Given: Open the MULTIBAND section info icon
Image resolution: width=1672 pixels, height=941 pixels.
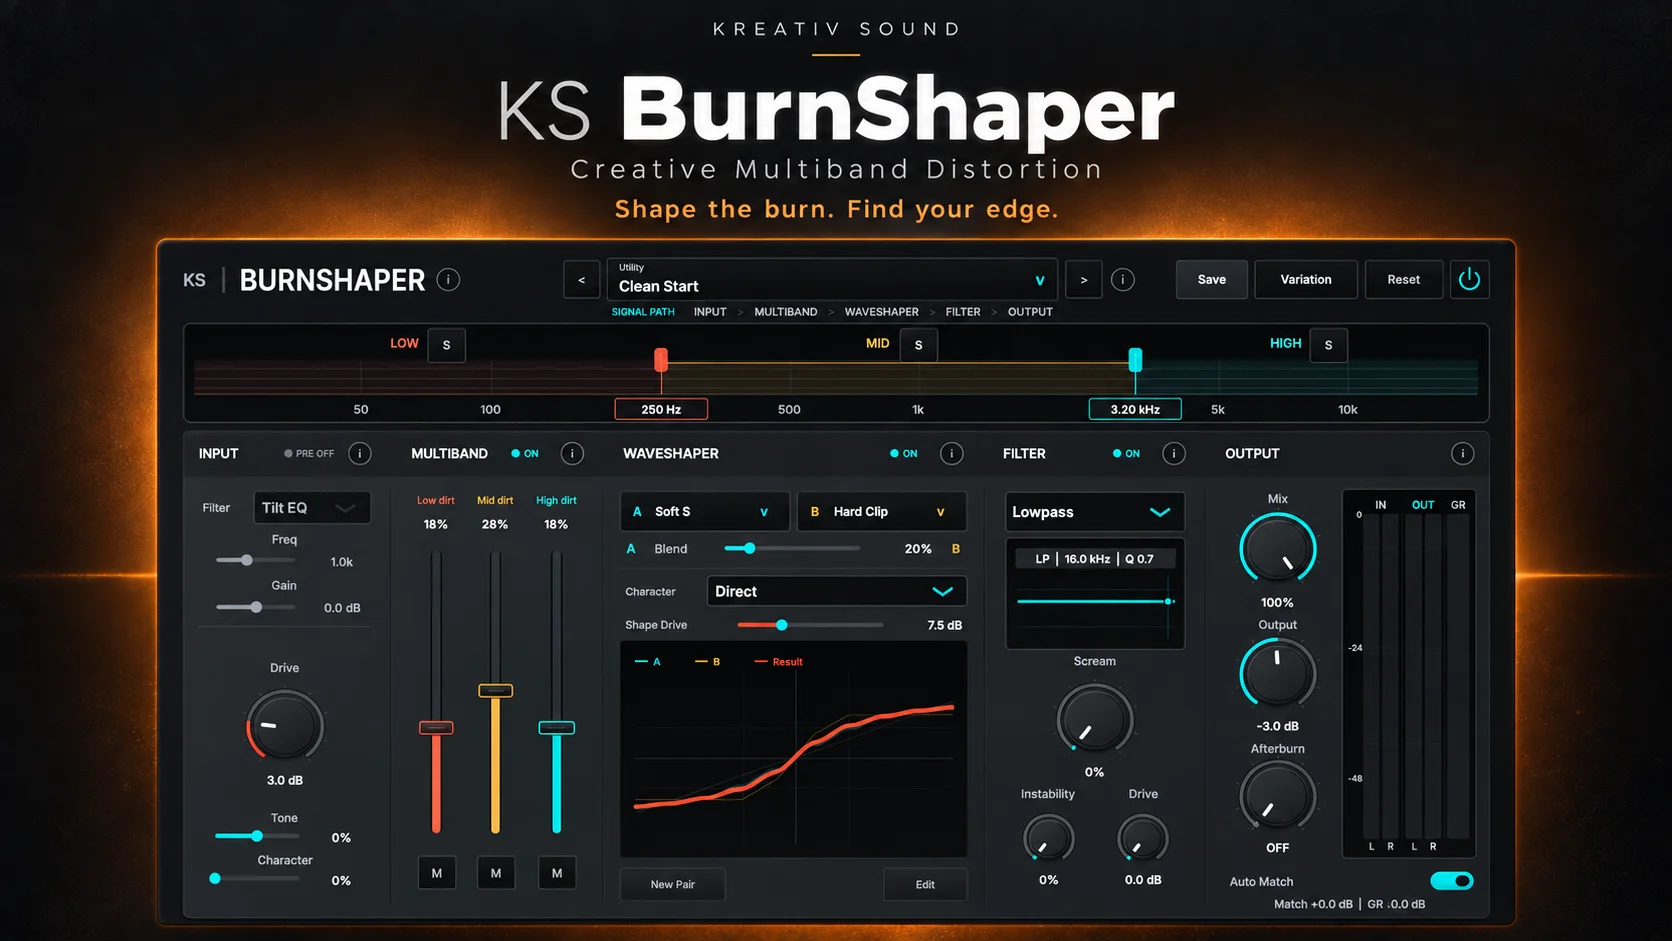Looking at the screenshot, I should point(572,453).
